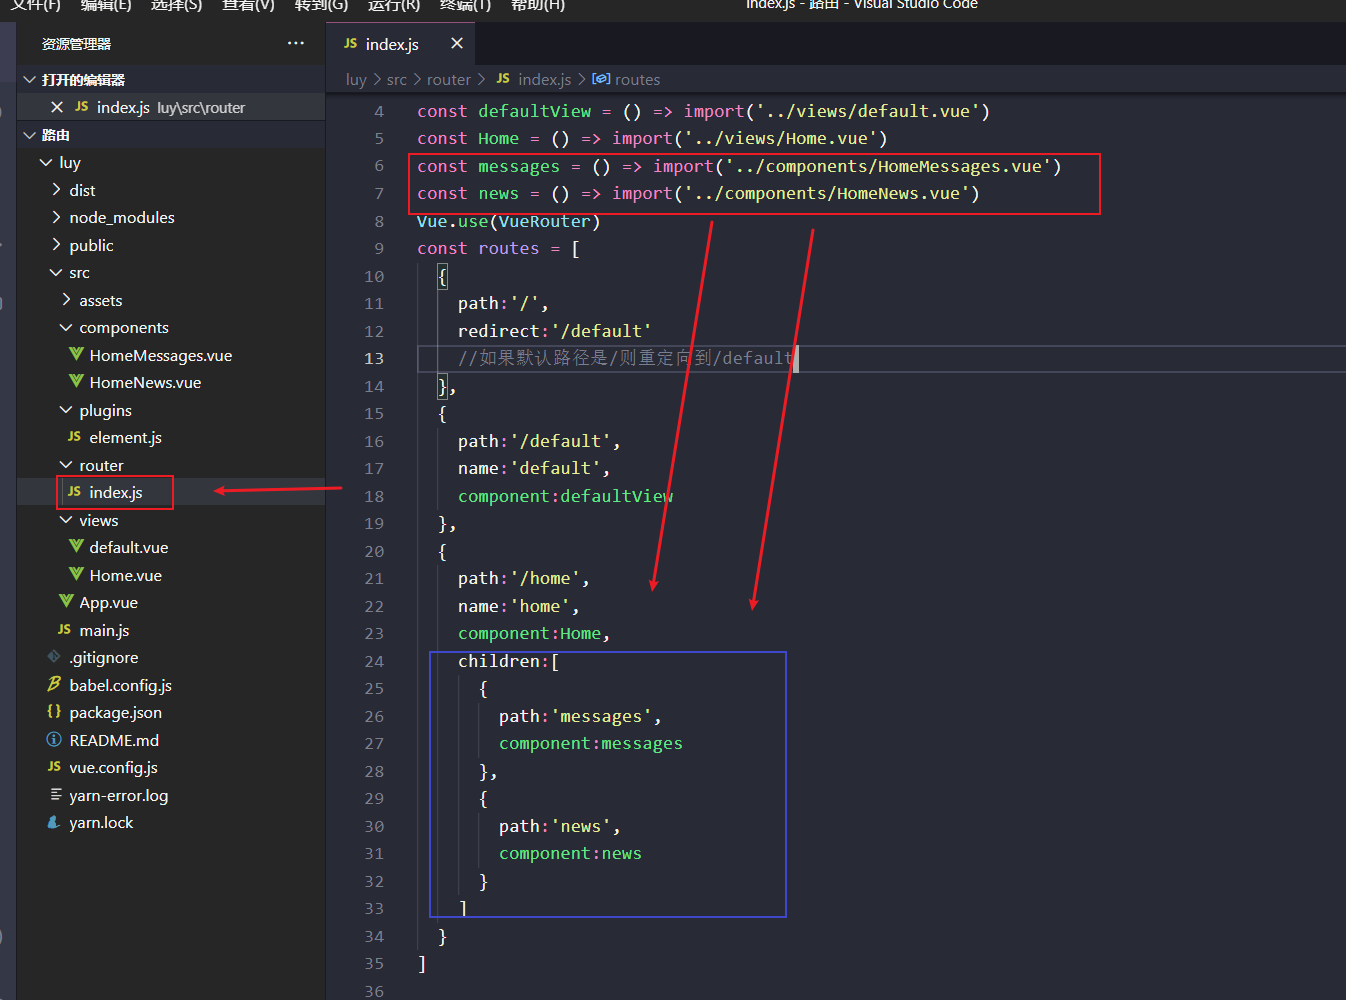
Task: Click the index.js breadcrumb segment
Action: tap(545, 79)
